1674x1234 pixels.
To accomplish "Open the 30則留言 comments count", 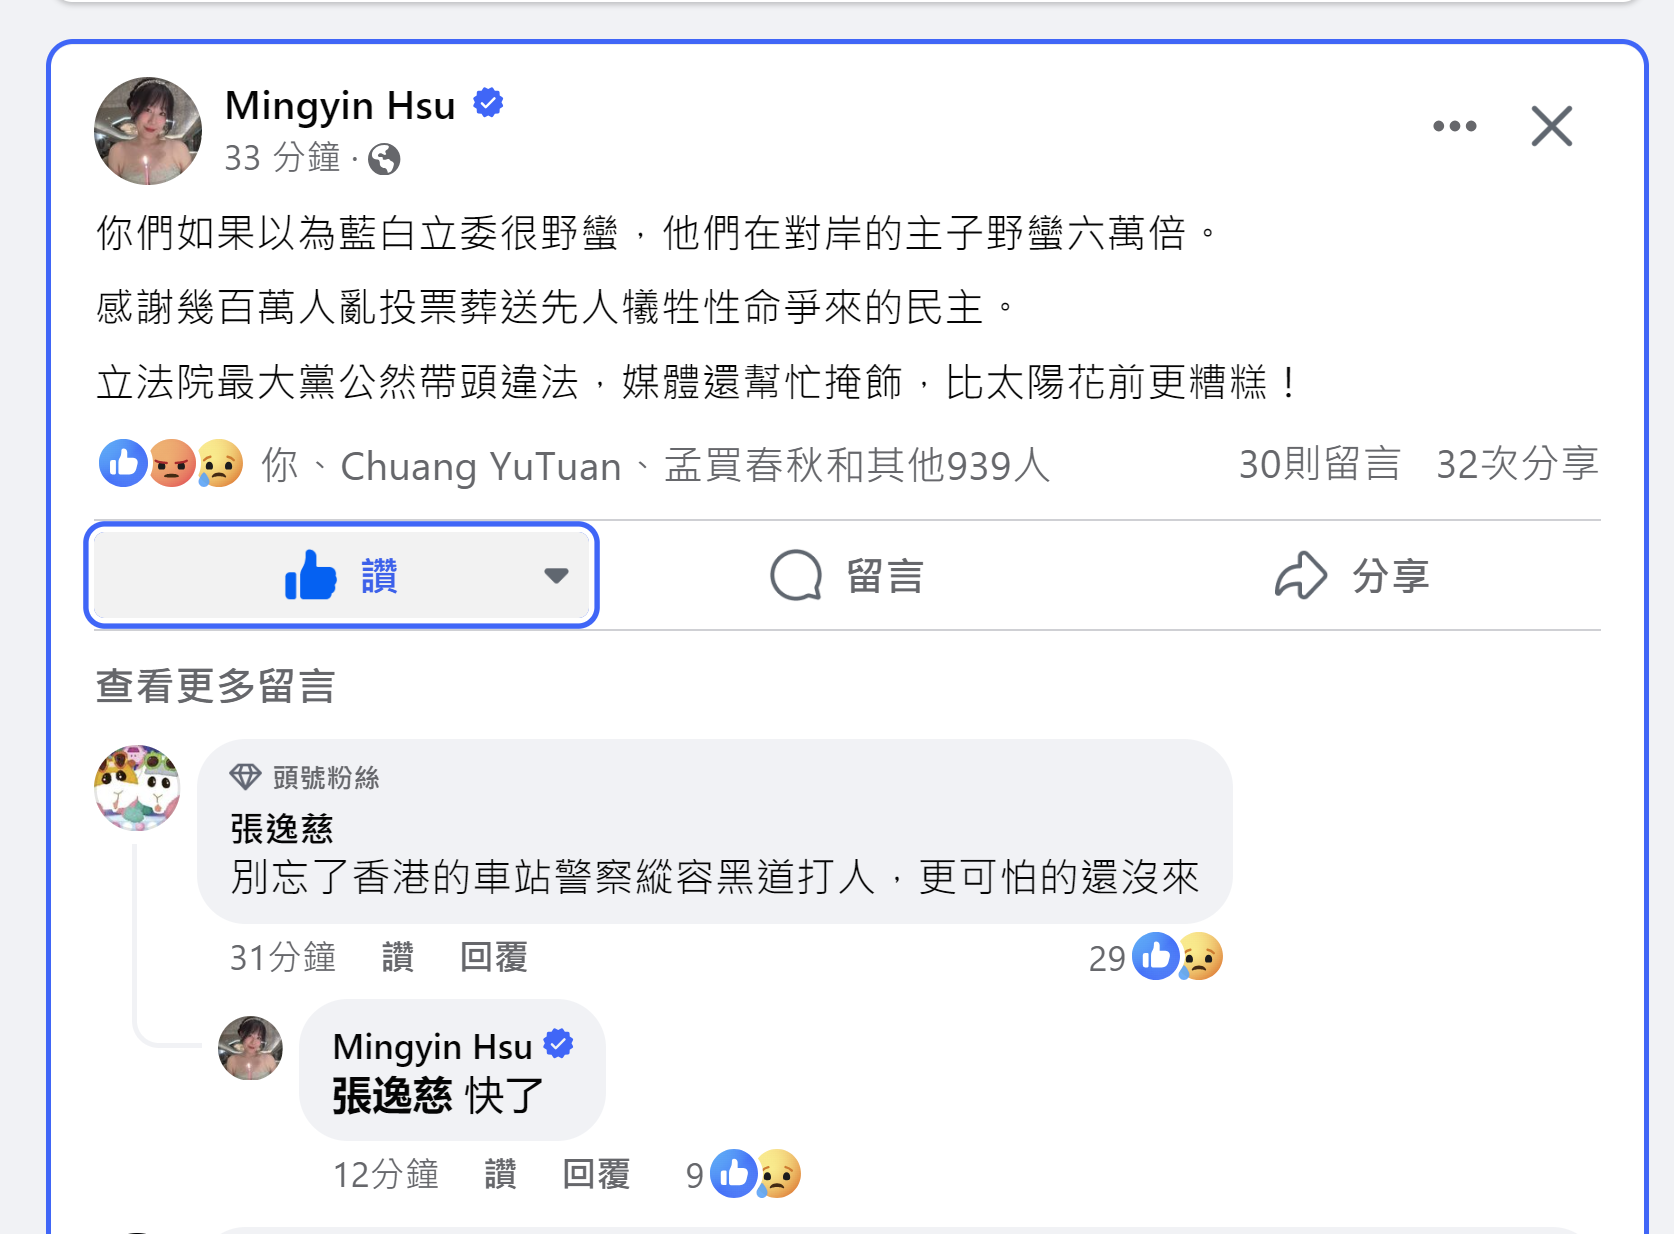I will coord(1319,464).
